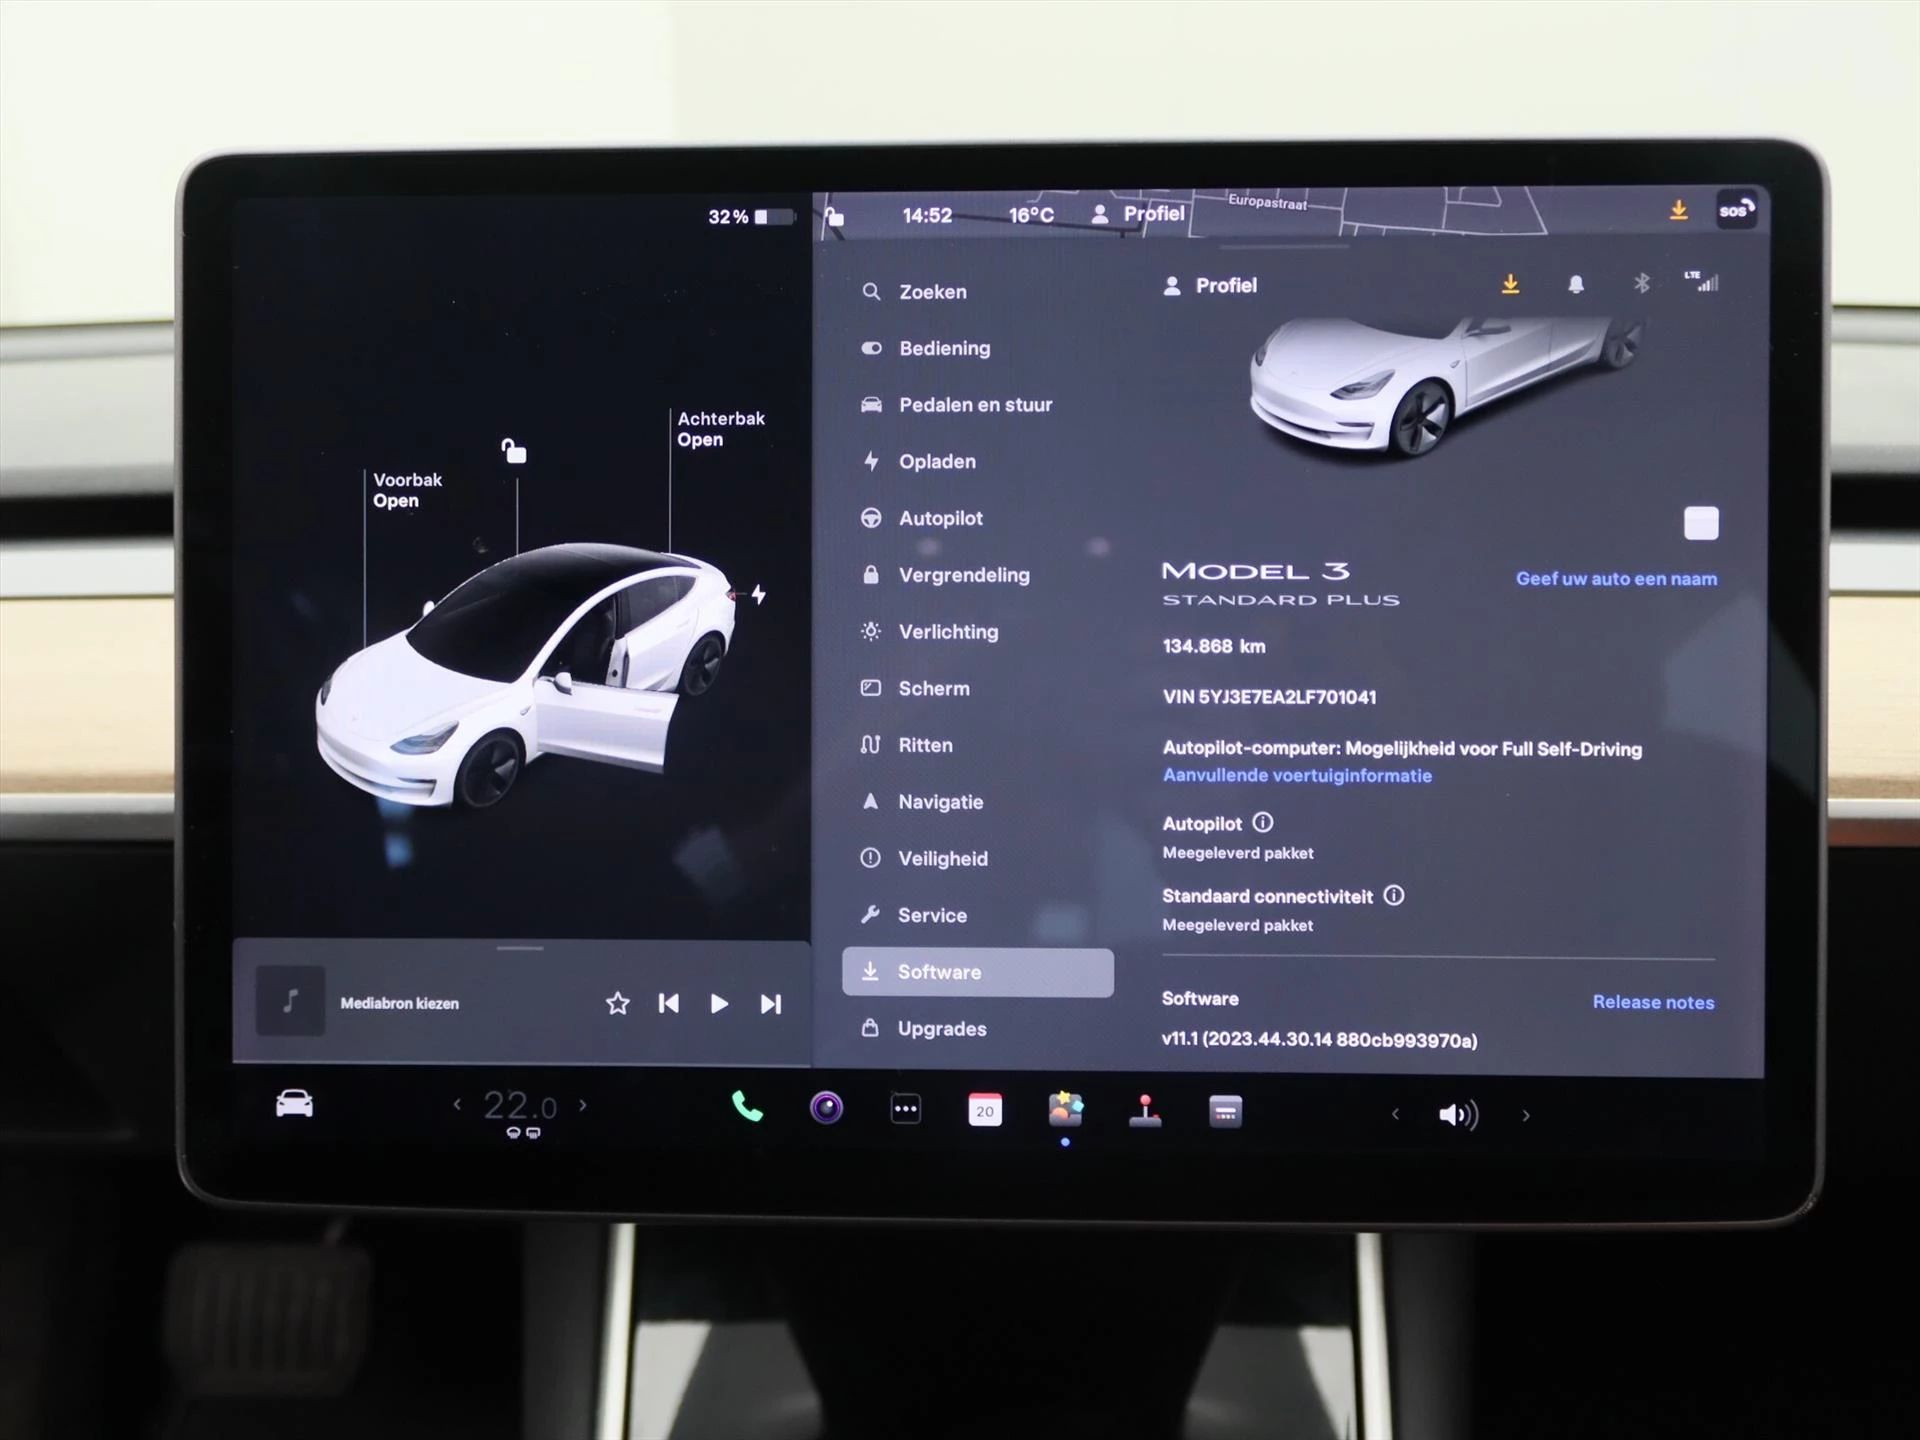
Task: Expand the app launcher with three dots
Action: (905, 1108)
